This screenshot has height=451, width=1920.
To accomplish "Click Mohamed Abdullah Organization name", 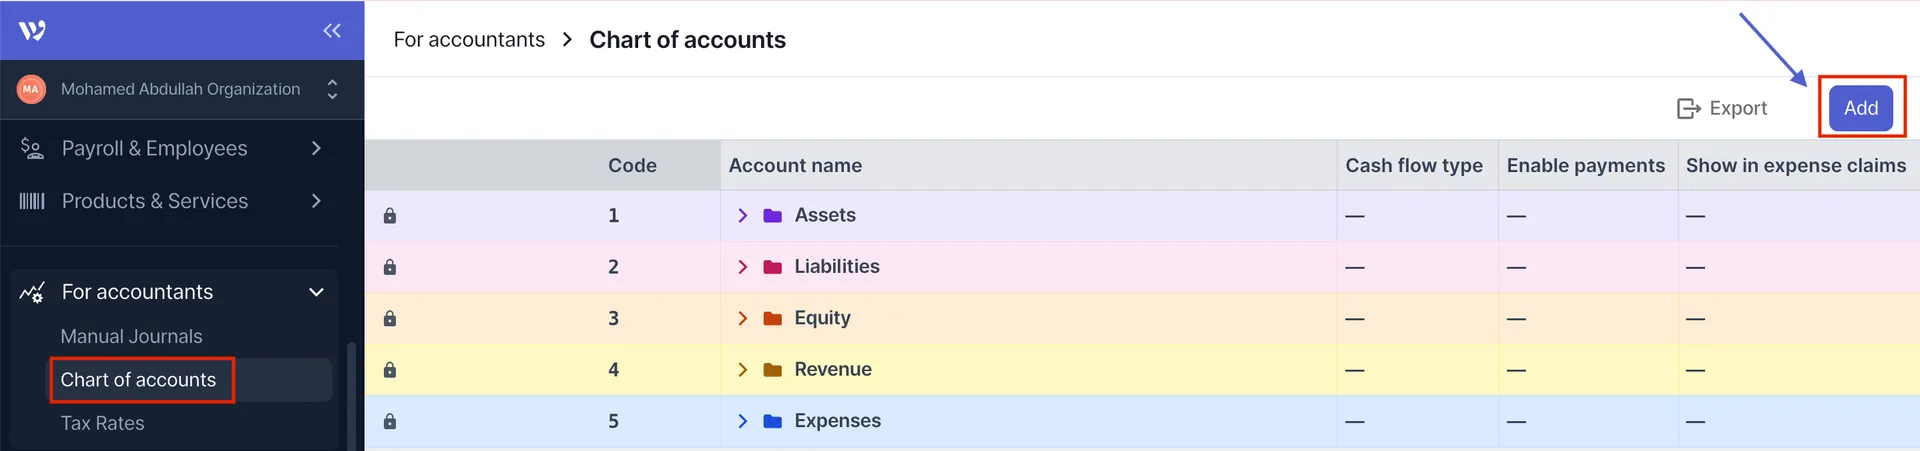I will pos(180,89).
